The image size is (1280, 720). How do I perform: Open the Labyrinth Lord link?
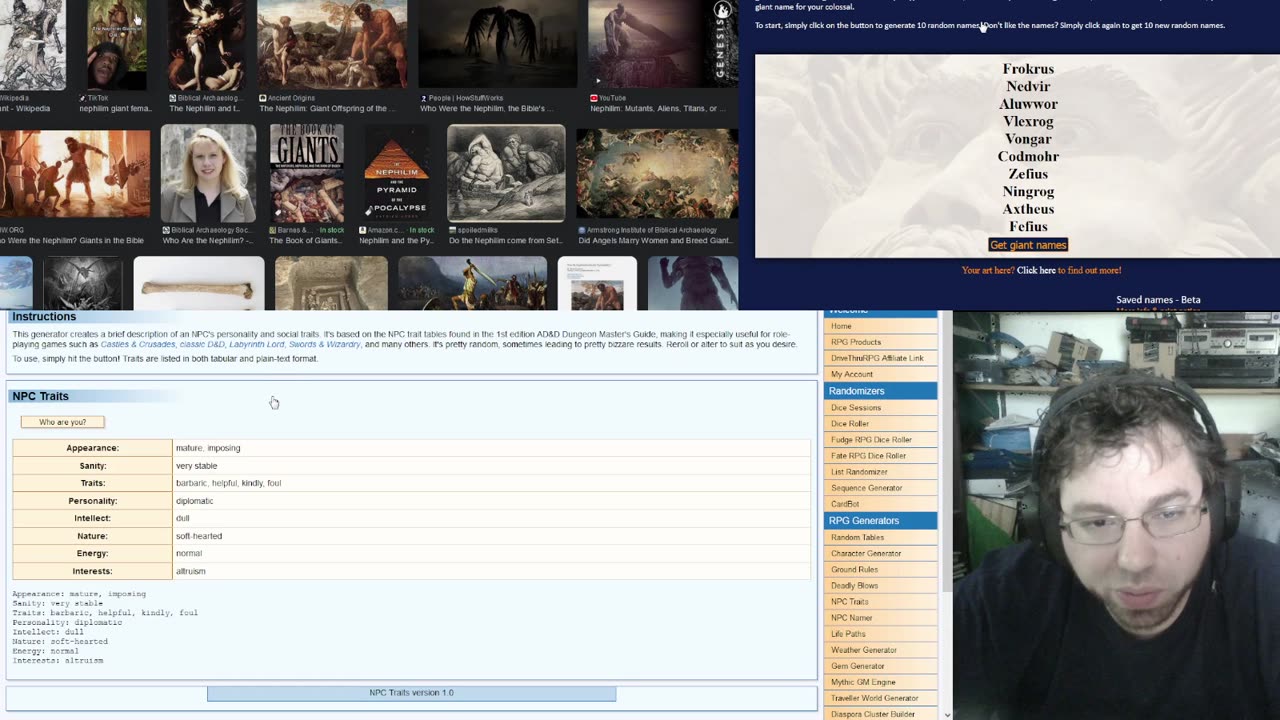pyautogui.click(x=256, y=344)
